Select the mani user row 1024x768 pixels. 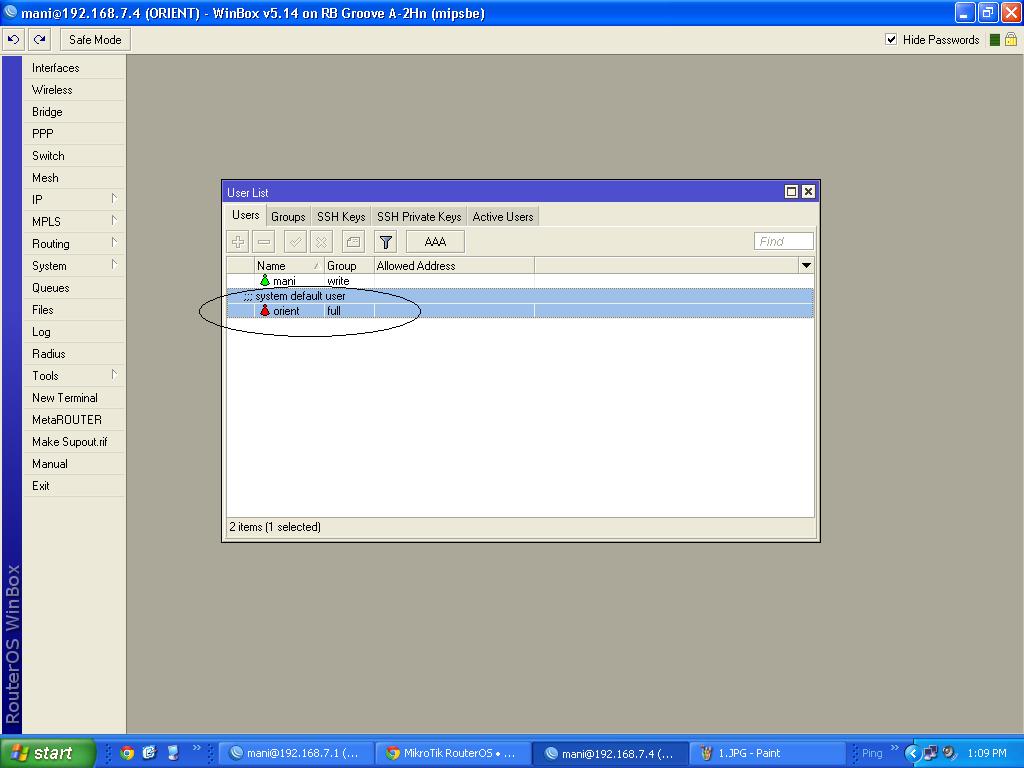(520, 281)
